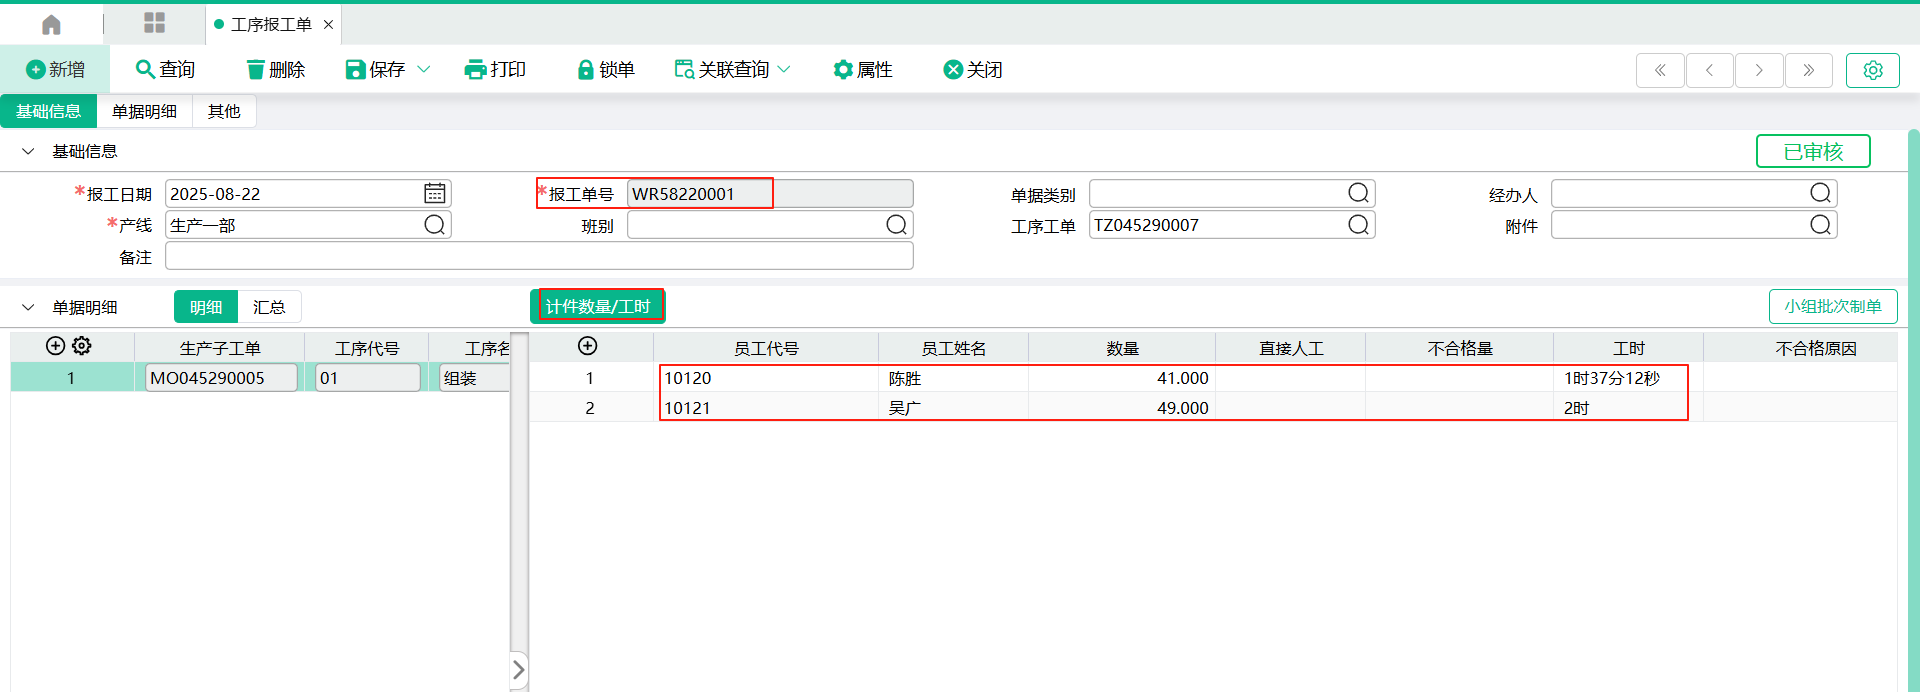Collapse the 基础信息 section
Screen dimensions: 1920x692
[x=28, y=151]
